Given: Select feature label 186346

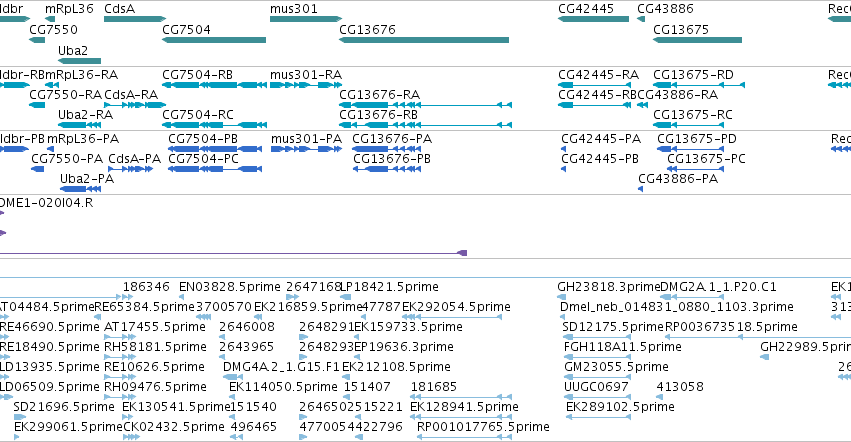Looking at the screenshot, I should point(146,287).
